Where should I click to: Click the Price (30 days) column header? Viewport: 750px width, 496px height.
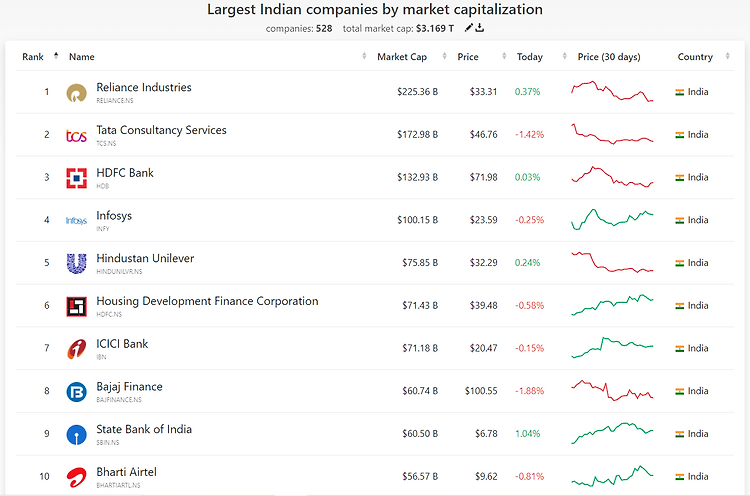coord(609,56)
